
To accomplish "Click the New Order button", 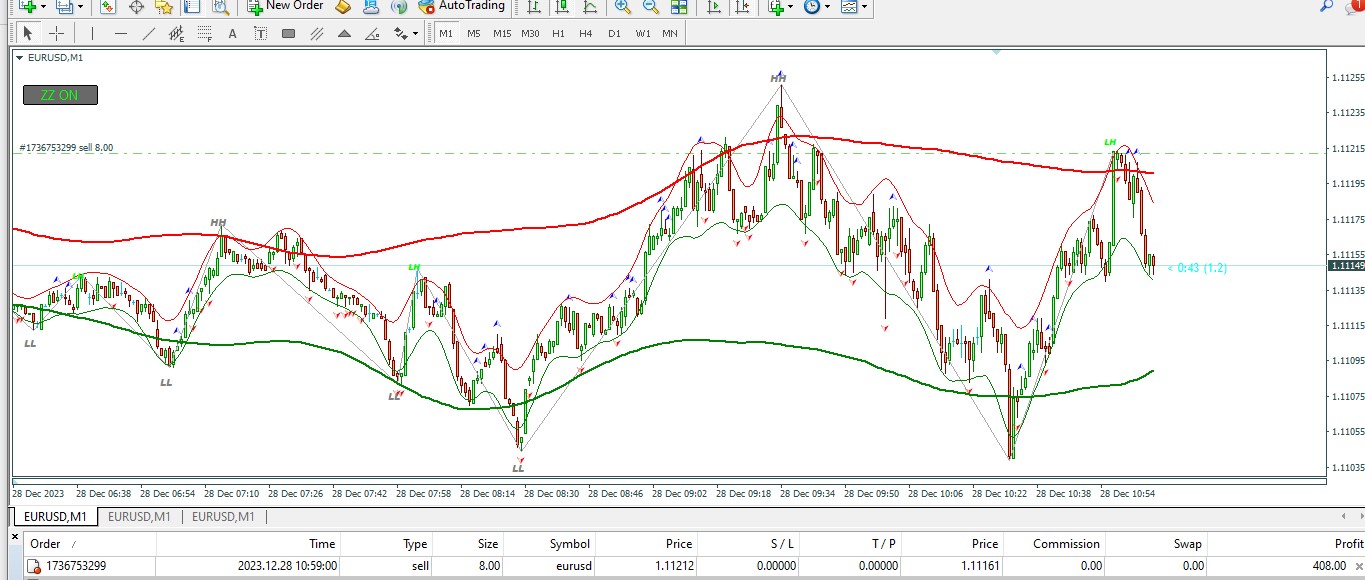I will pos(284,6).
